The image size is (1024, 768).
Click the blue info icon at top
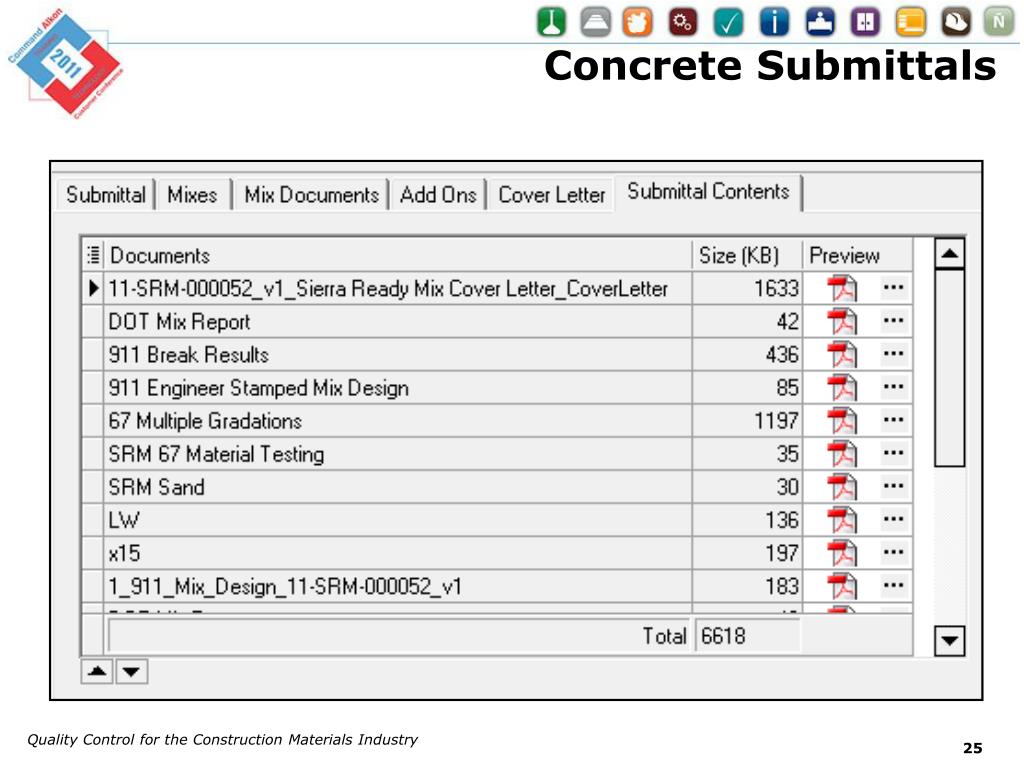tap(774, 22)
